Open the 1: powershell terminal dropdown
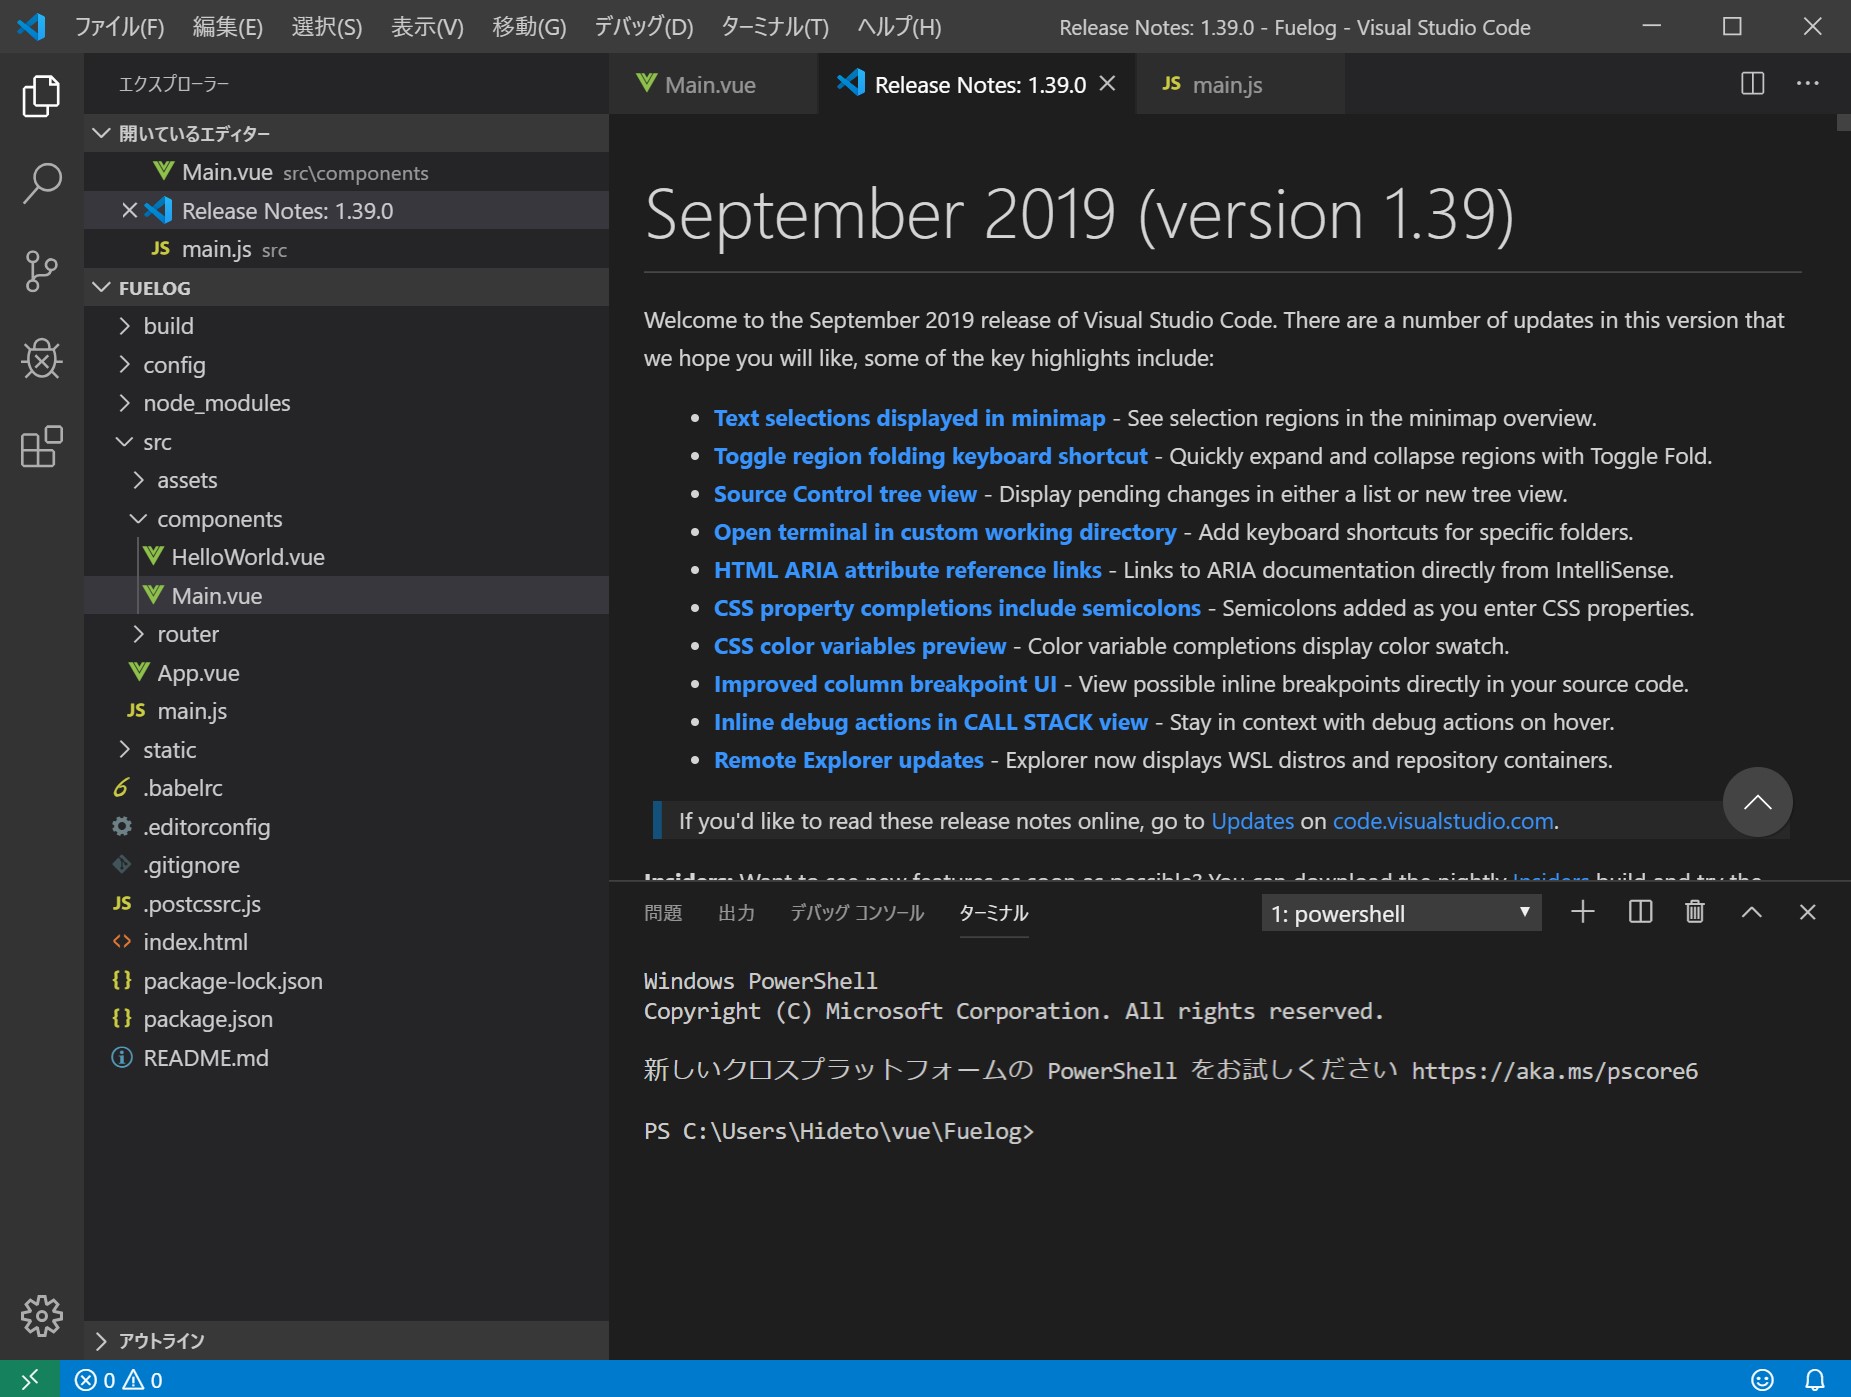1851x1397 pixels. tap(1400, 912)
